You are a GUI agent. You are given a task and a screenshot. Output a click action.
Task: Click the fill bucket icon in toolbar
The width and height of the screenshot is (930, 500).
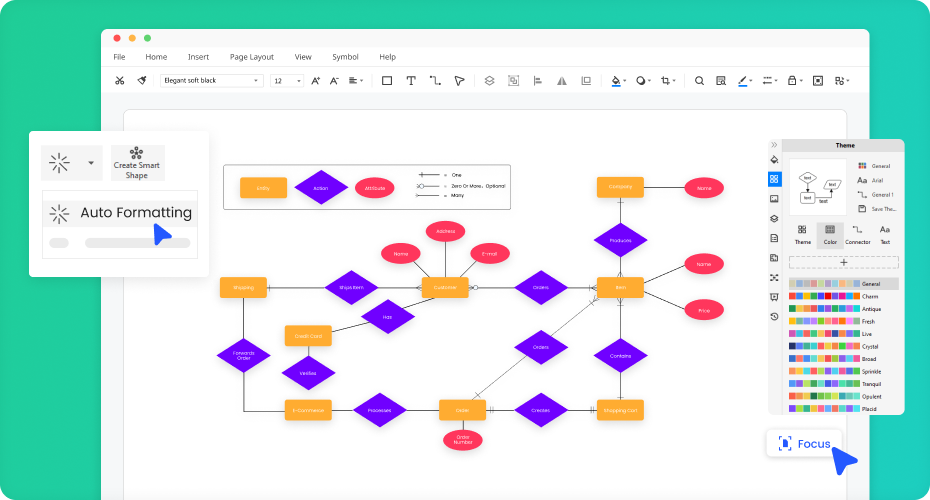(616, 81)
